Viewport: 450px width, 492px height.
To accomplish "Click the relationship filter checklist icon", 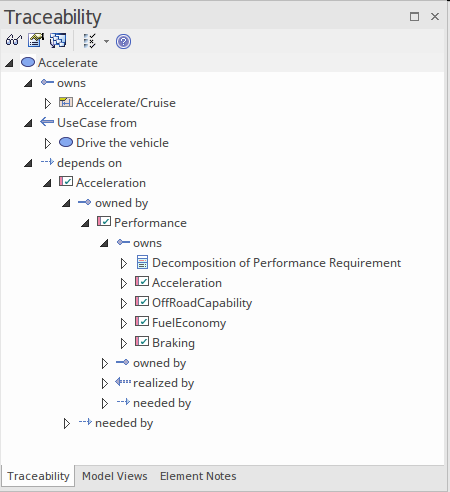I will click(89, 41).
